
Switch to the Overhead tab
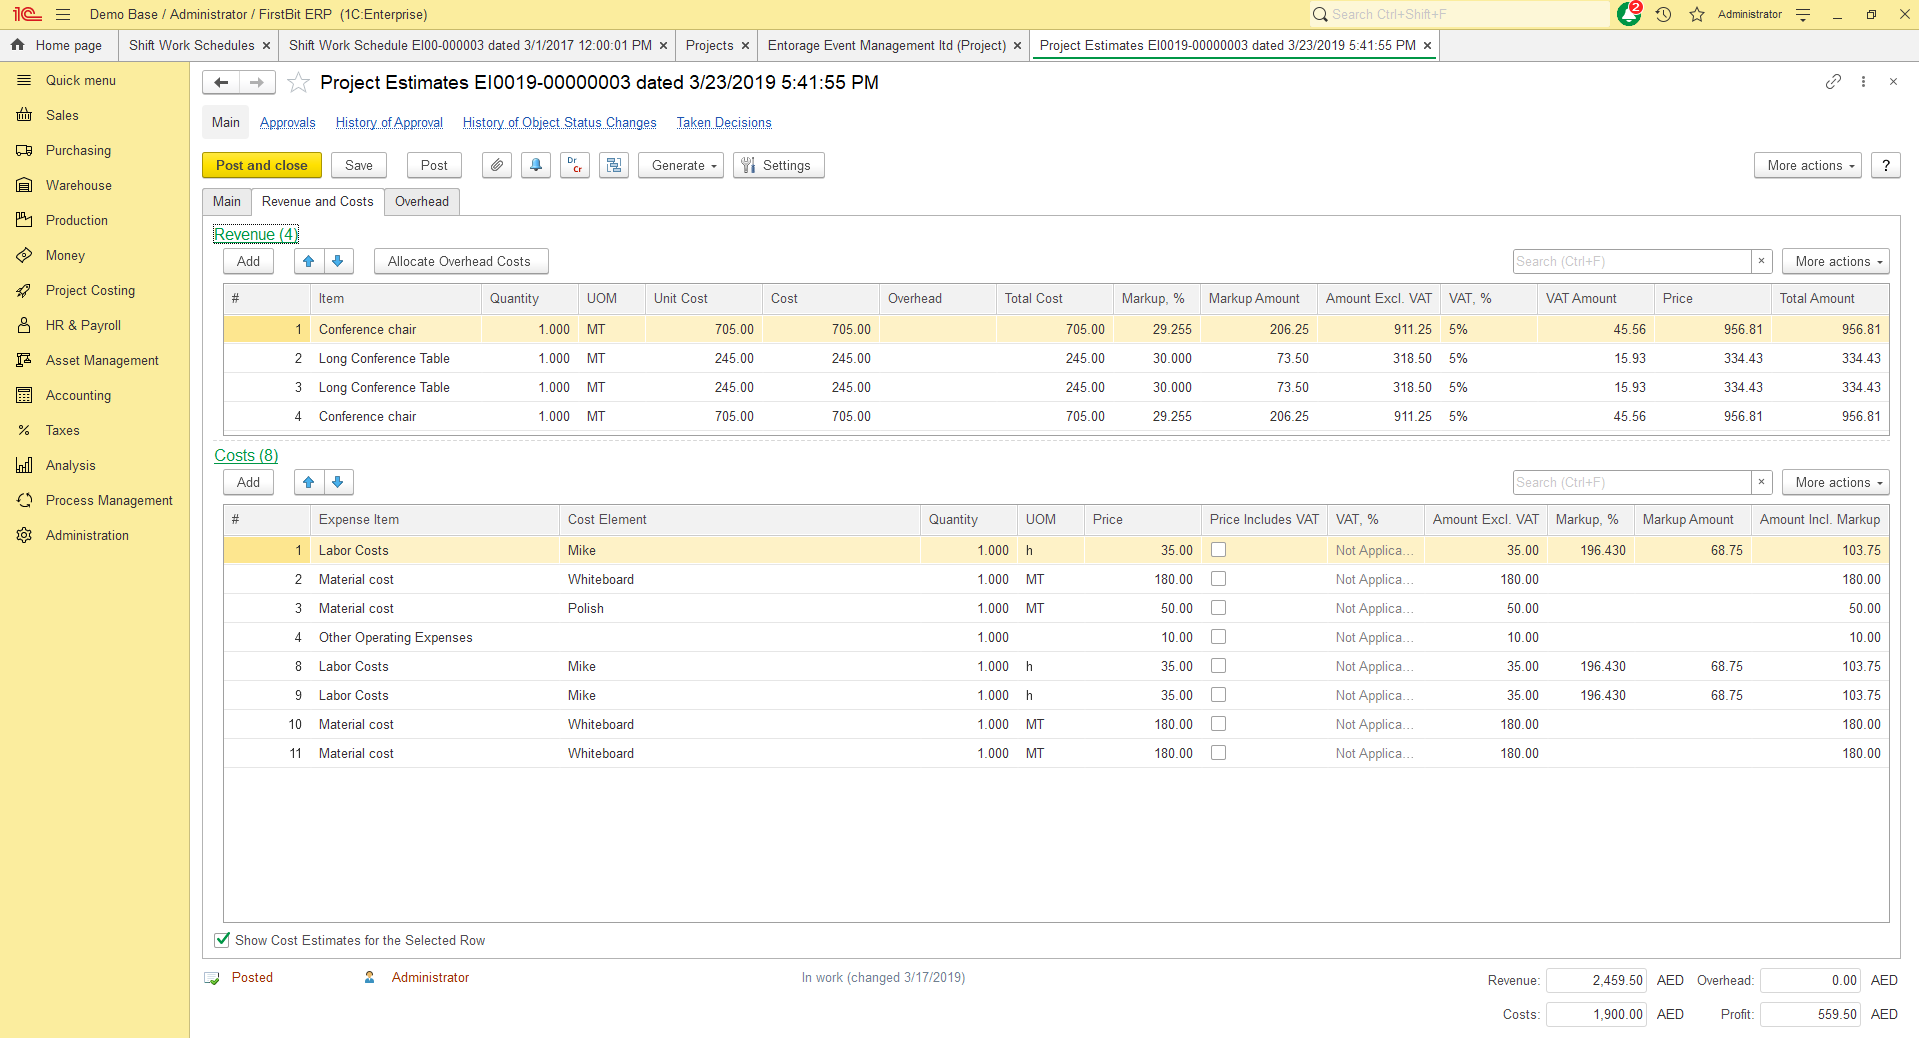(422, 202)
